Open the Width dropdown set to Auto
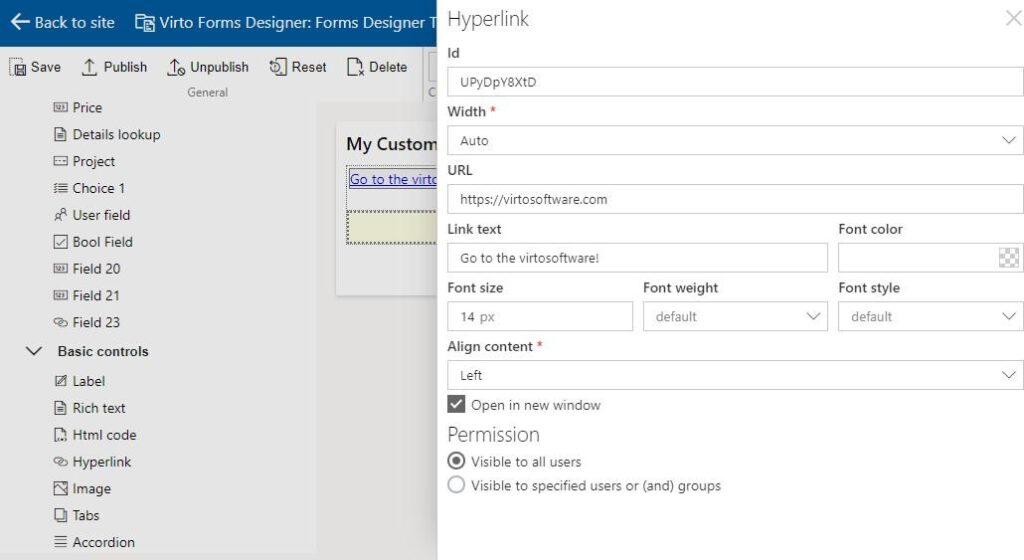This screenshot has height=560, width=1024. (735, 140)
